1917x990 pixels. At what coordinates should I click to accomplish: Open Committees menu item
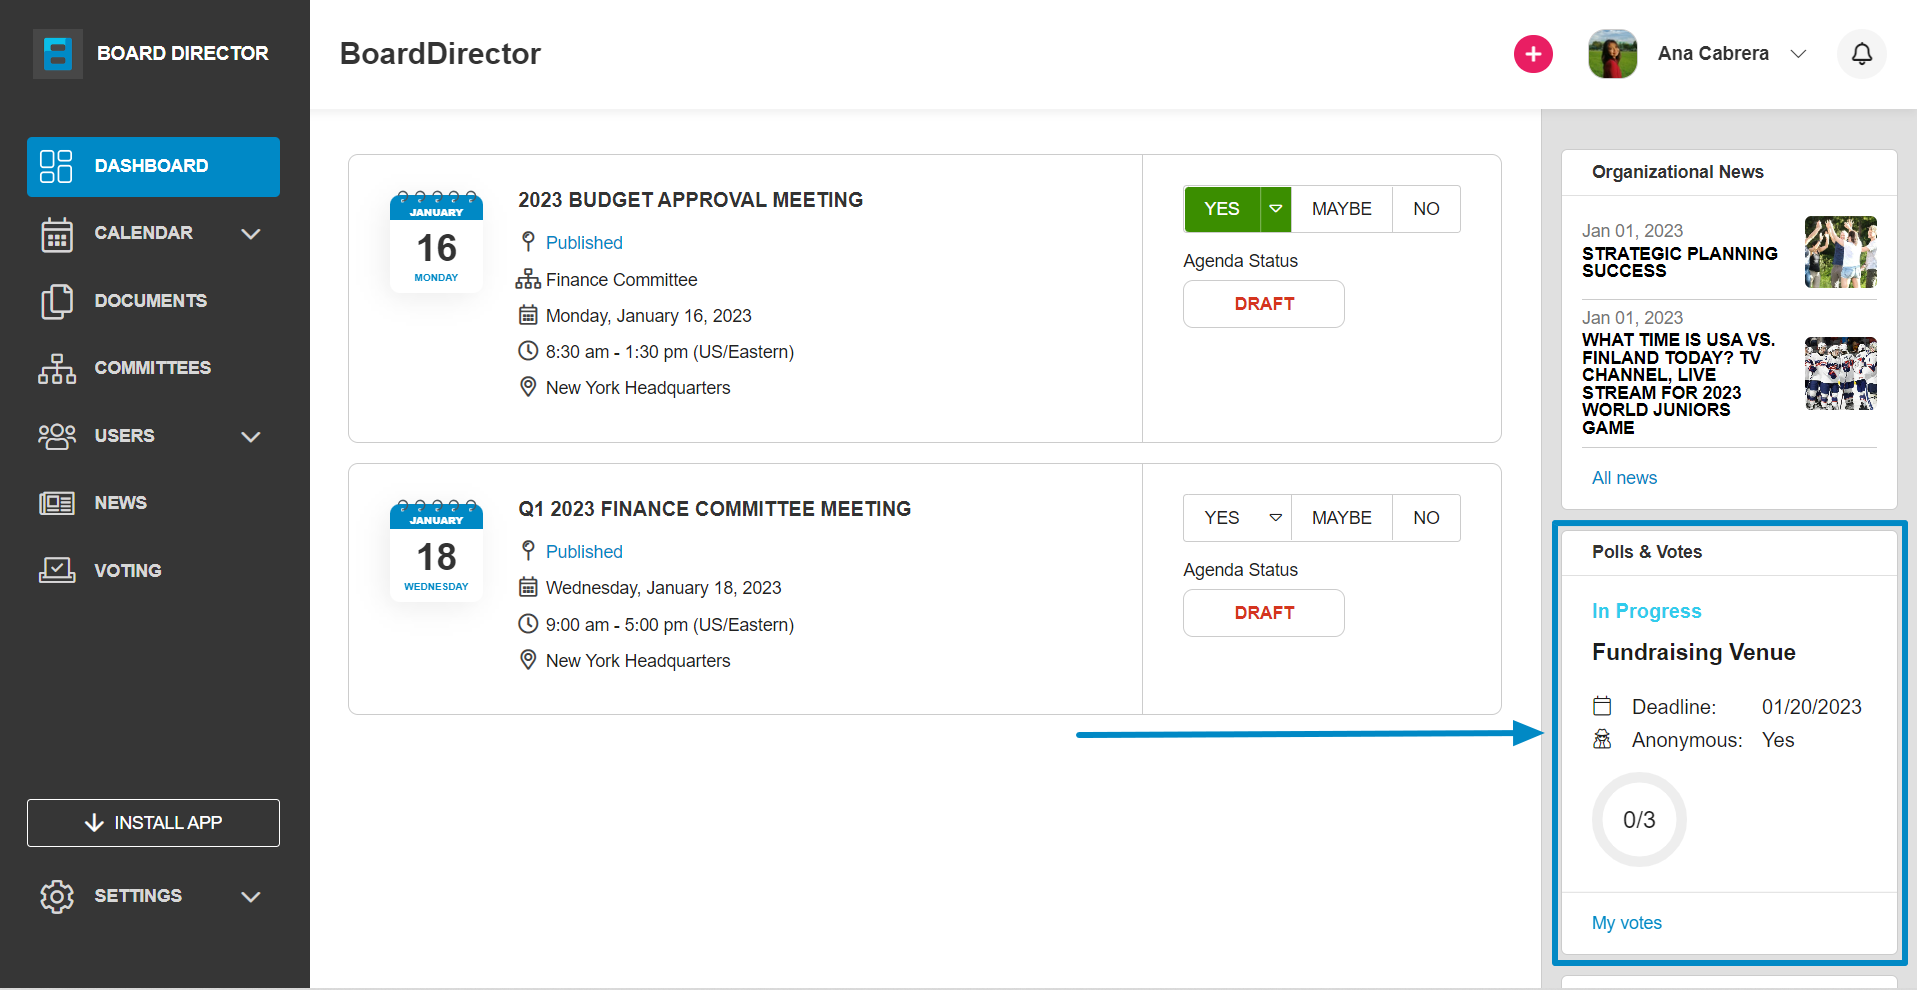153,368
